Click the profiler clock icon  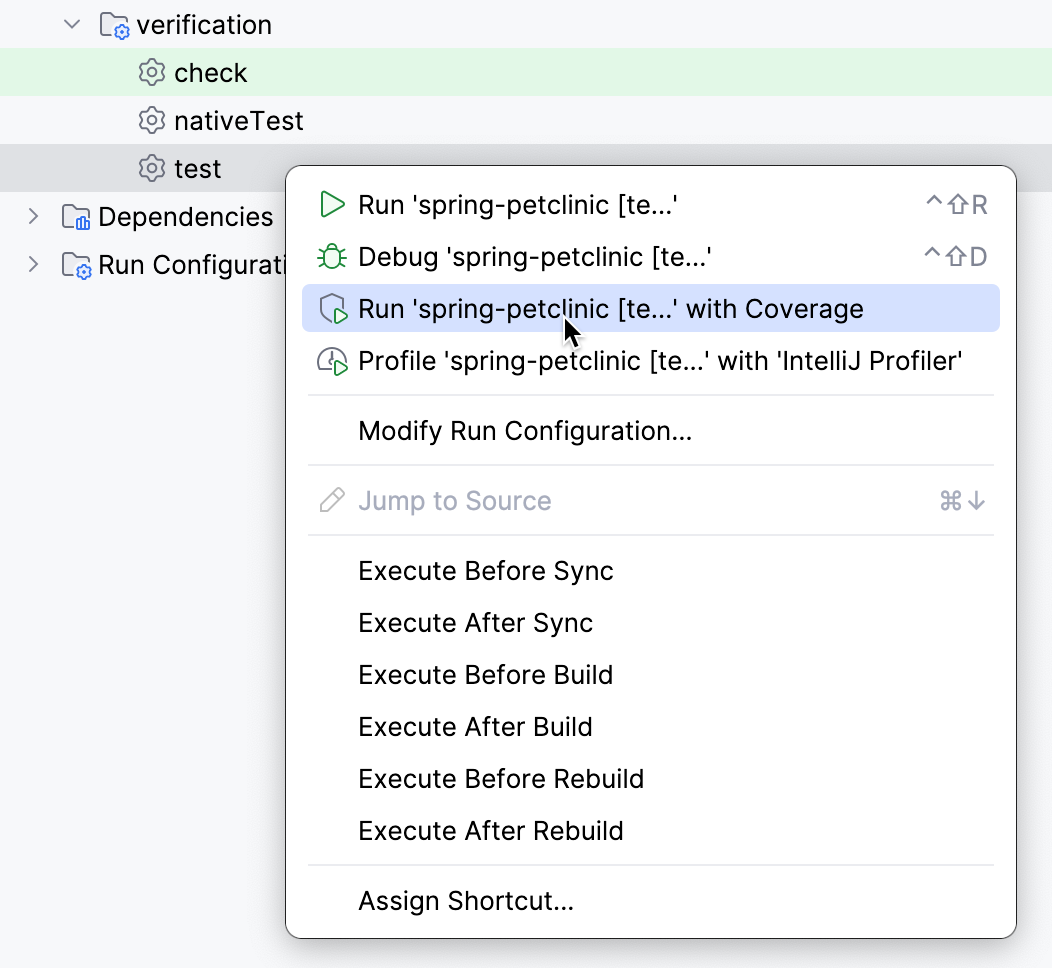point(331,360)
